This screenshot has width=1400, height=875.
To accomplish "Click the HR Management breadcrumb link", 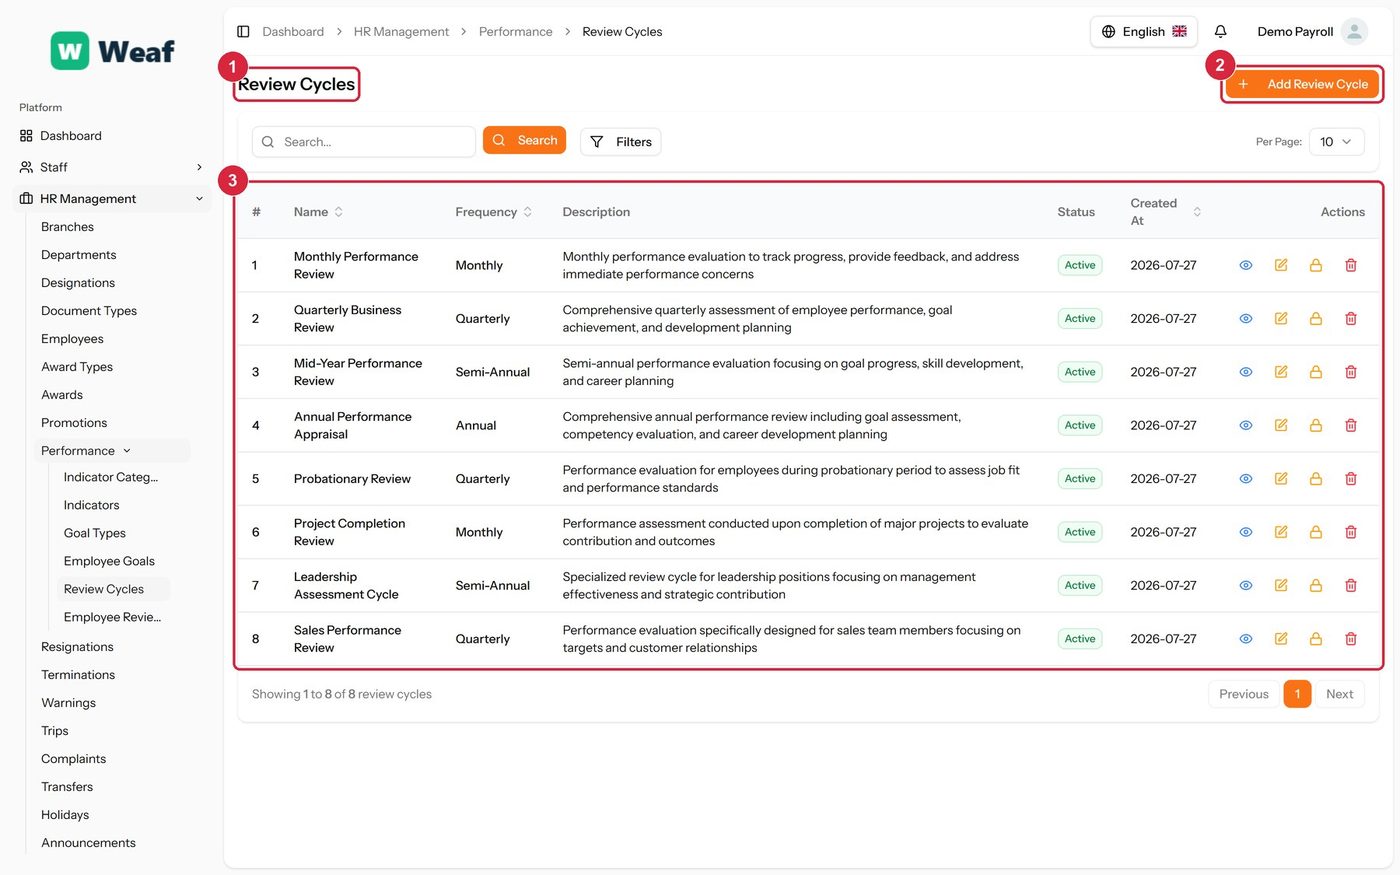I will [401, 32].
